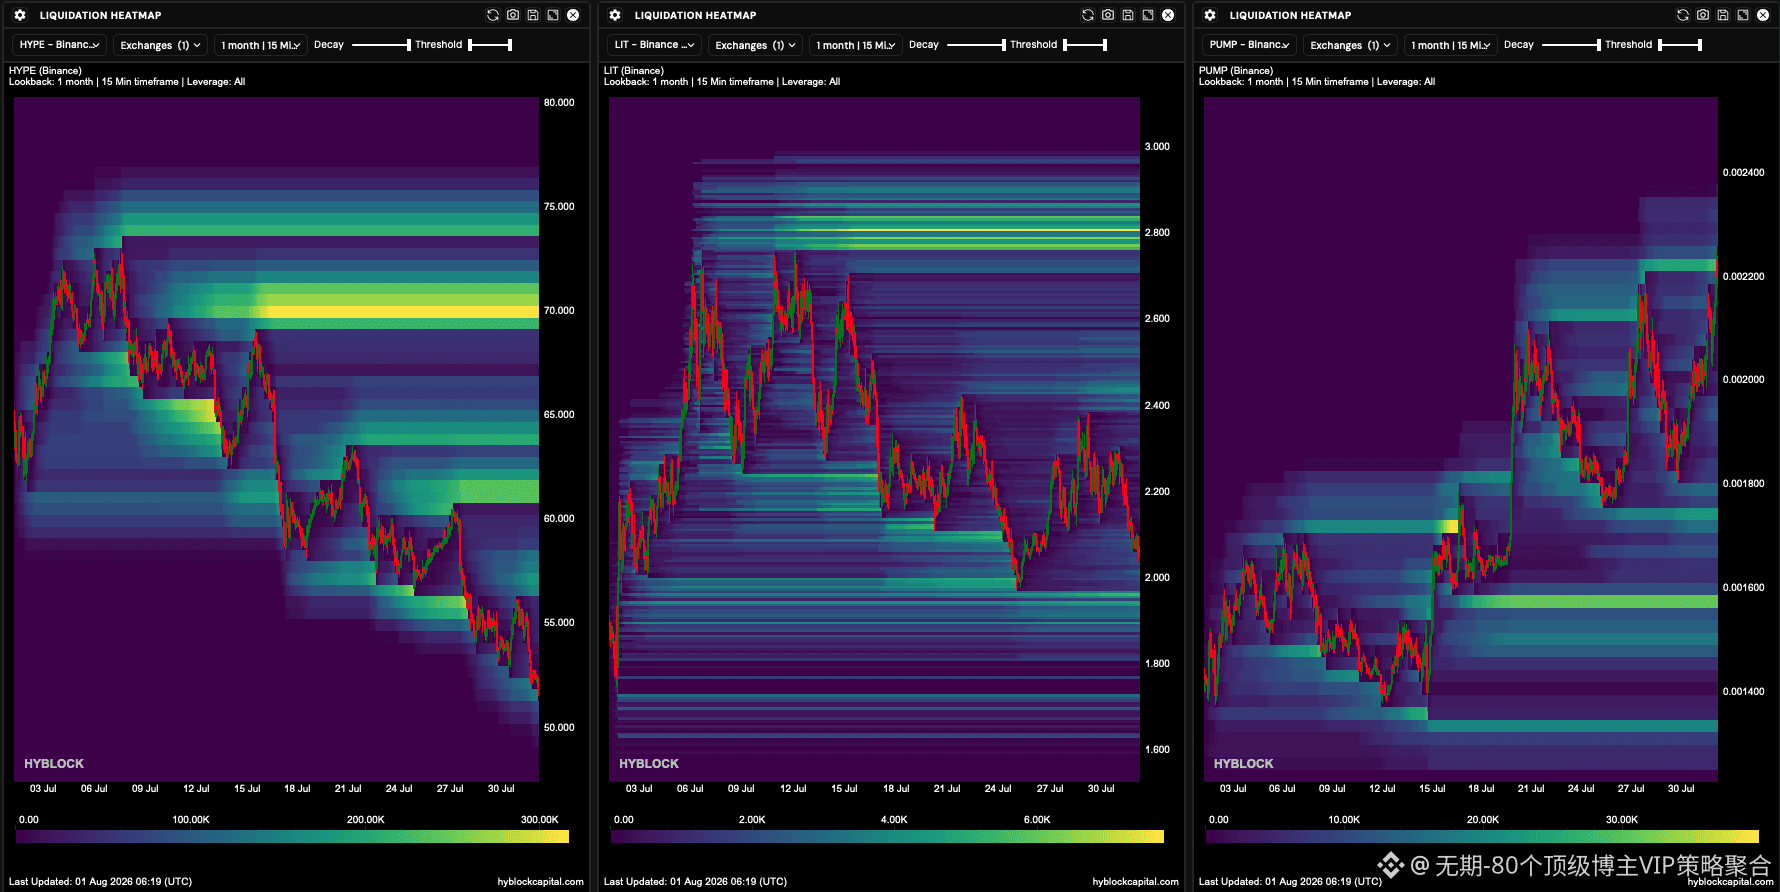Close the PUMP liquidation heatmap panel
This screenshot has height=892, width=1780.
(1763, 15)
